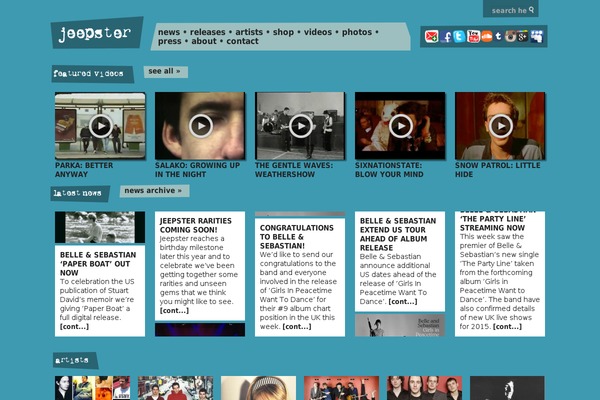
Task: Open the Myspace icon
Action: [x=537, y=37]
